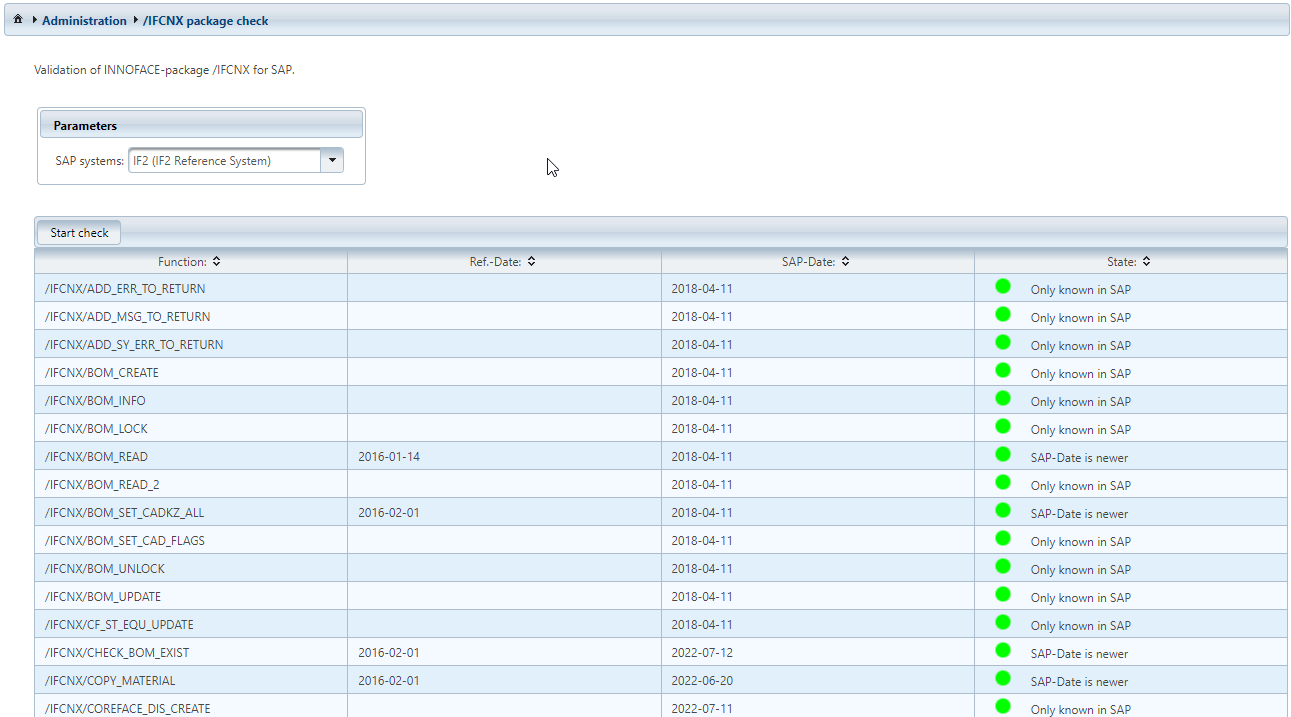
Task: Select the IF2 Reference System combo box field
Action: click(224, 160)
